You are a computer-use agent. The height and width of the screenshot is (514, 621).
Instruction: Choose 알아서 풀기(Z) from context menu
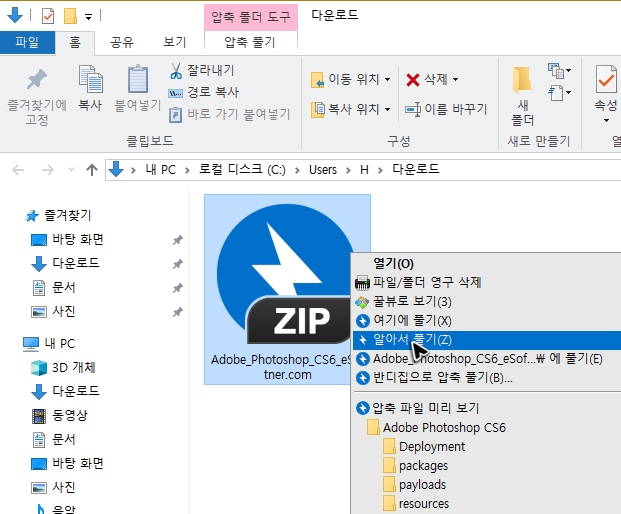pyautogui.click(x=486, y=340)
